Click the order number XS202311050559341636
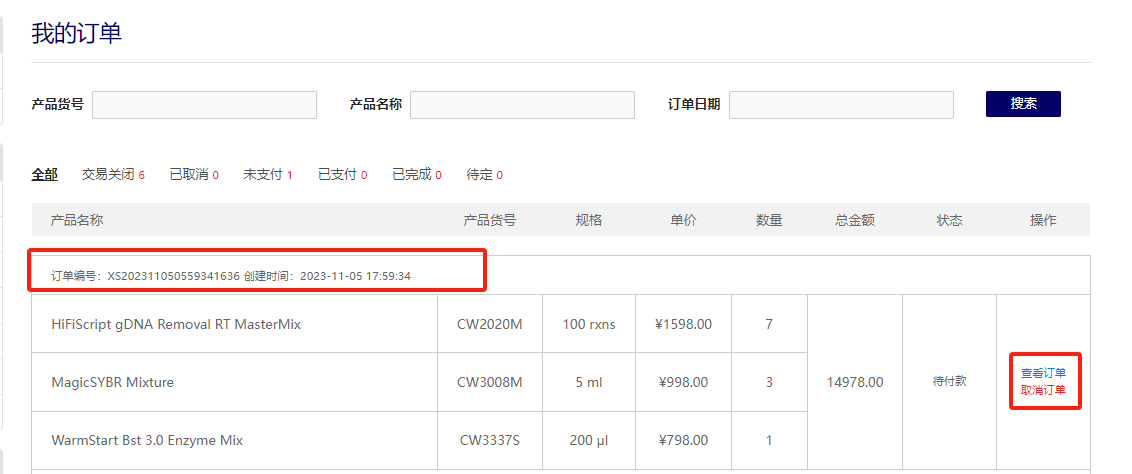The image size is (1132, 474). pos(173,275)
